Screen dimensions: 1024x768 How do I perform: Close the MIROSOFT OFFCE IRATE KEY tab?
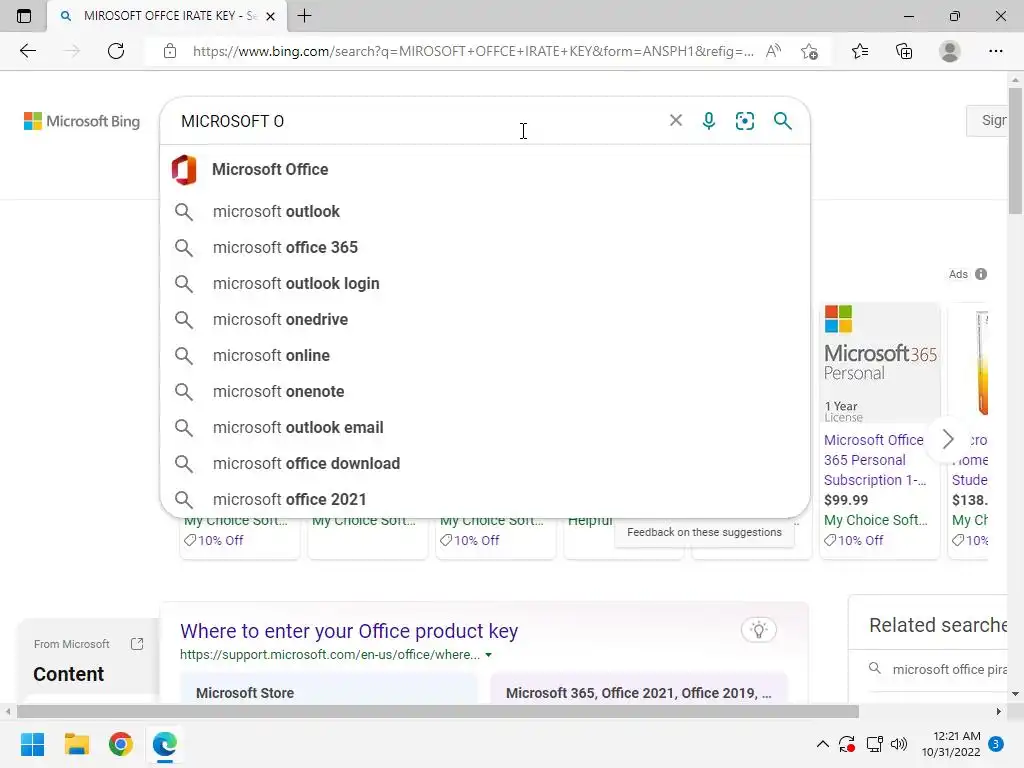click(x=270, y=16)
